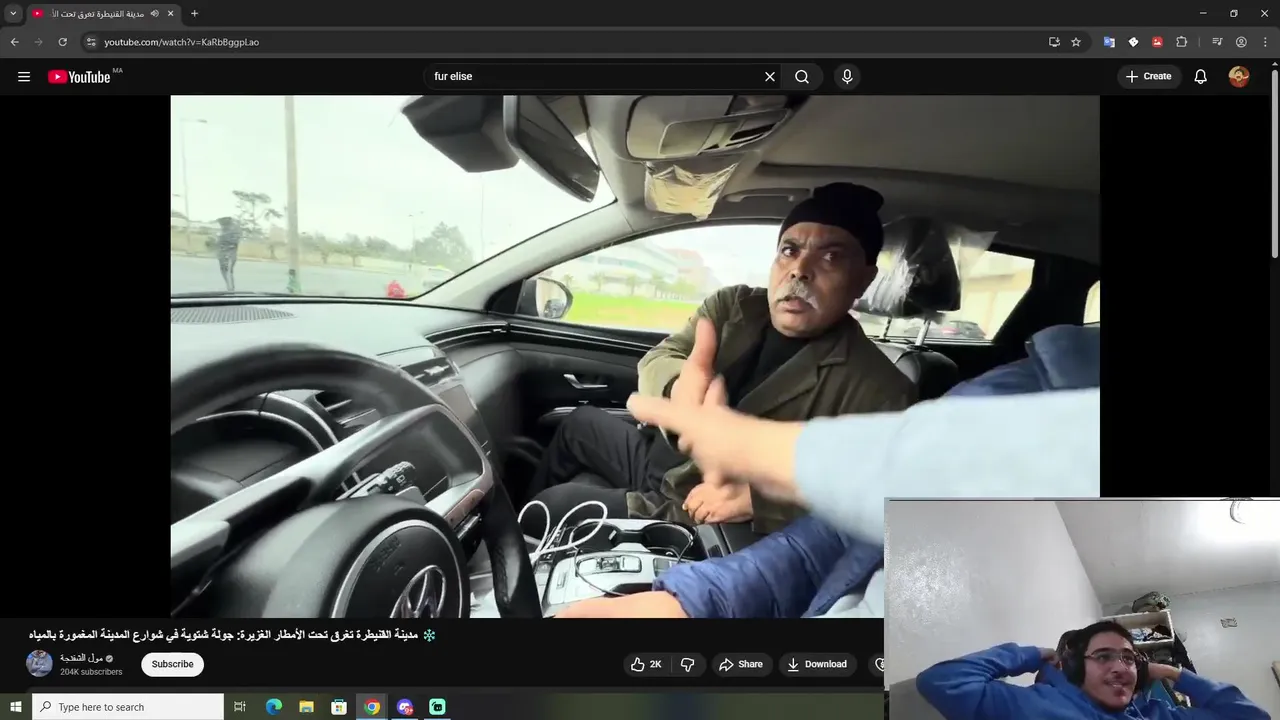Open the green app icon on the taskbar
Image resolution: width=1280 pixels, height=720 pixels.
pos(437,707)
